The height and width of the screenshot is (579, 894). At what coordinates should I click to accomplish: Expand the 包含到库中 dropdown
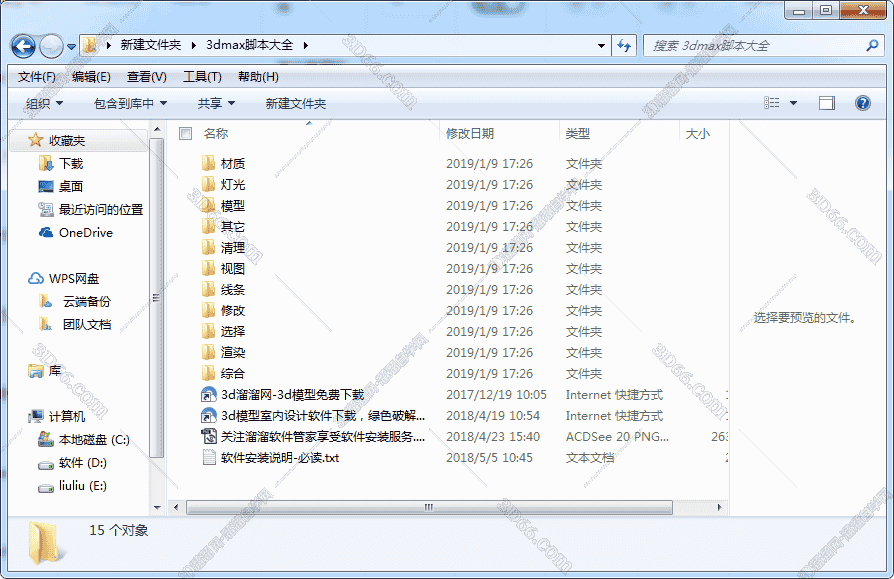pos(130,103)
